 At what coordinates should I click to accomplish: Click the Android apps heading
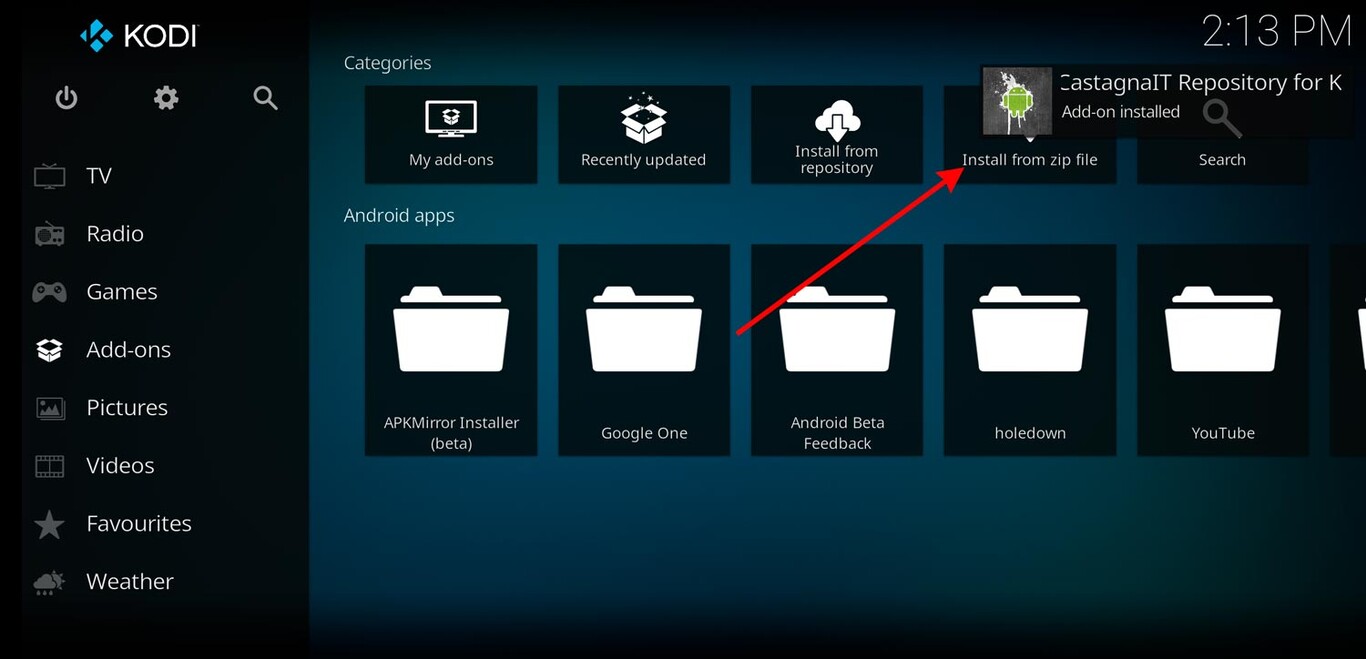(x=399, y=216)
